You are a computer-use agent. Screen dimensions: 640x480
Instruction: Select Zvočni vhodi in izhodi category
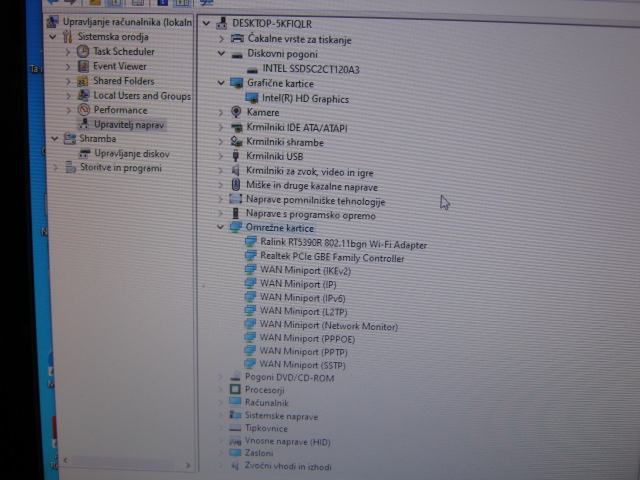287,467
